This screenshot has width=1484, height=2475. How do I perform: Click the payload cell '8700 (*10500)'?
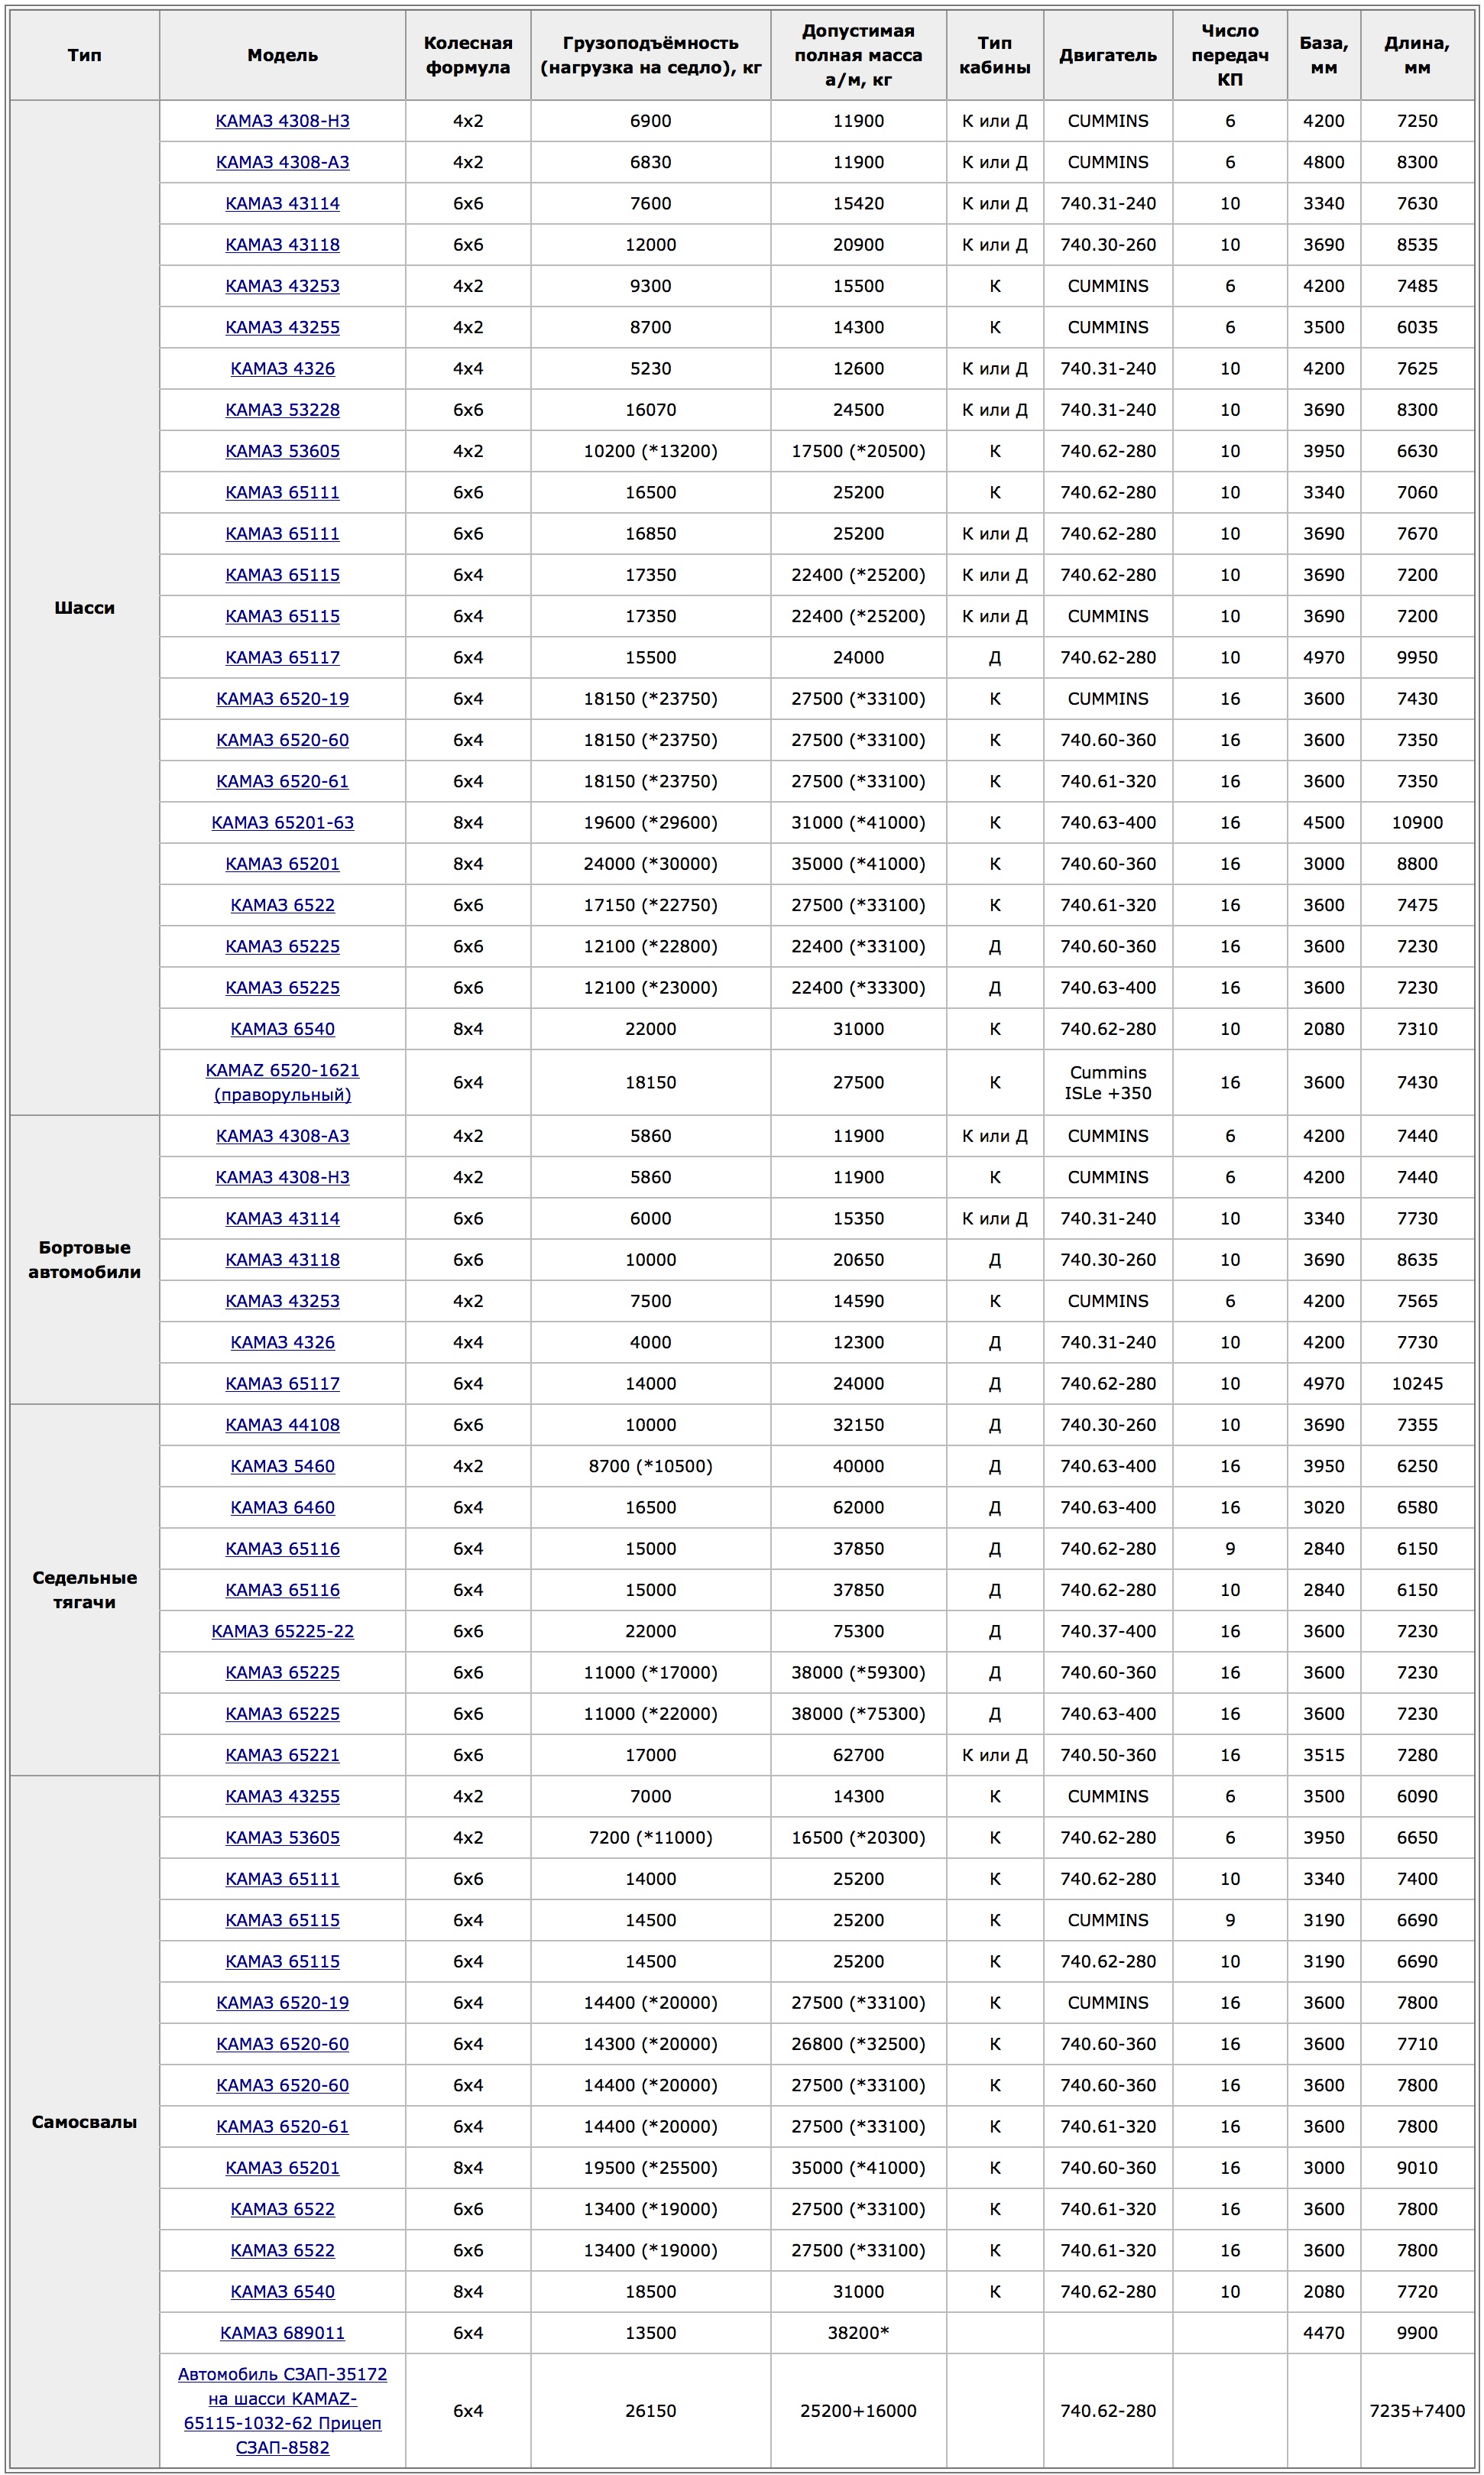point(651,1466)
